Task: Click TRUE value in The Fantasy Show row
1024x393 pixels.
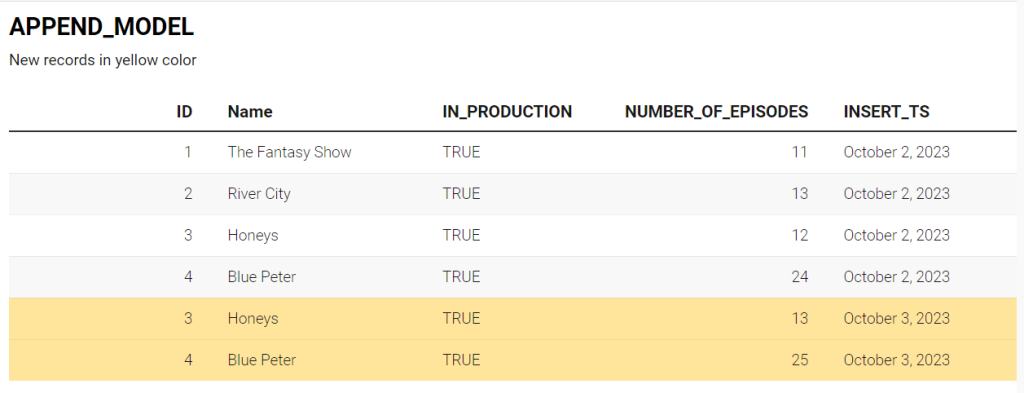Action: (461, 152)
